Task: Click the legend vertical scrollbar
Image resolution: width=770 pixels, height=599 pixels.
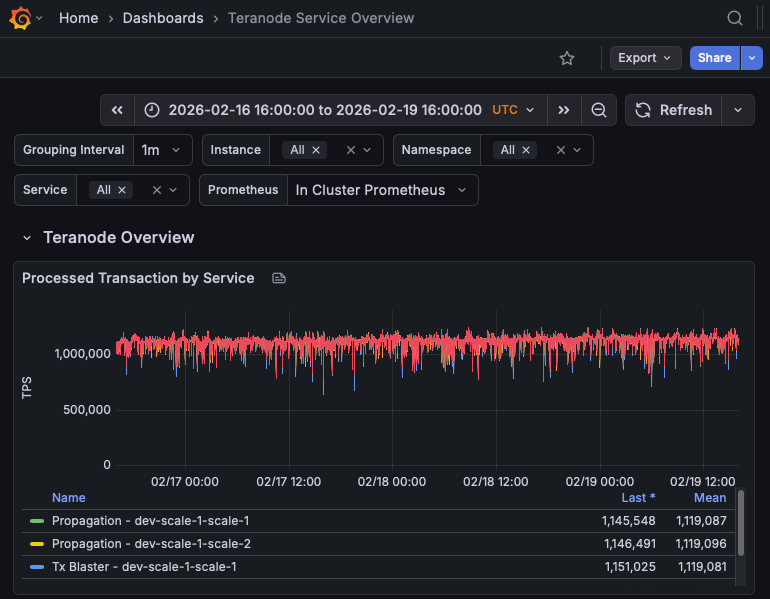Action: (741, 523)
